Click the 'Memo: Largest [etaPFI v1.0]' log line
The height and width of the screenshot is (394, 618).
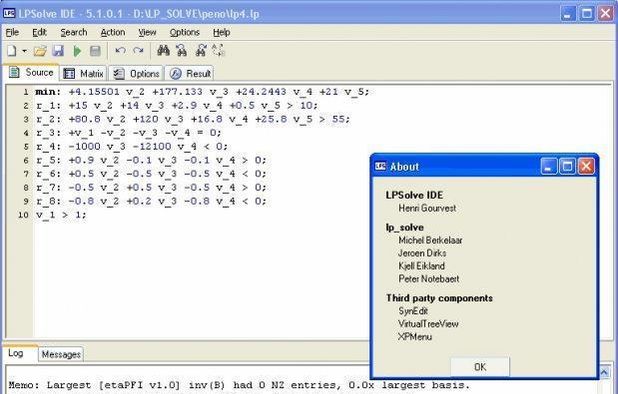tap(239, 385)
